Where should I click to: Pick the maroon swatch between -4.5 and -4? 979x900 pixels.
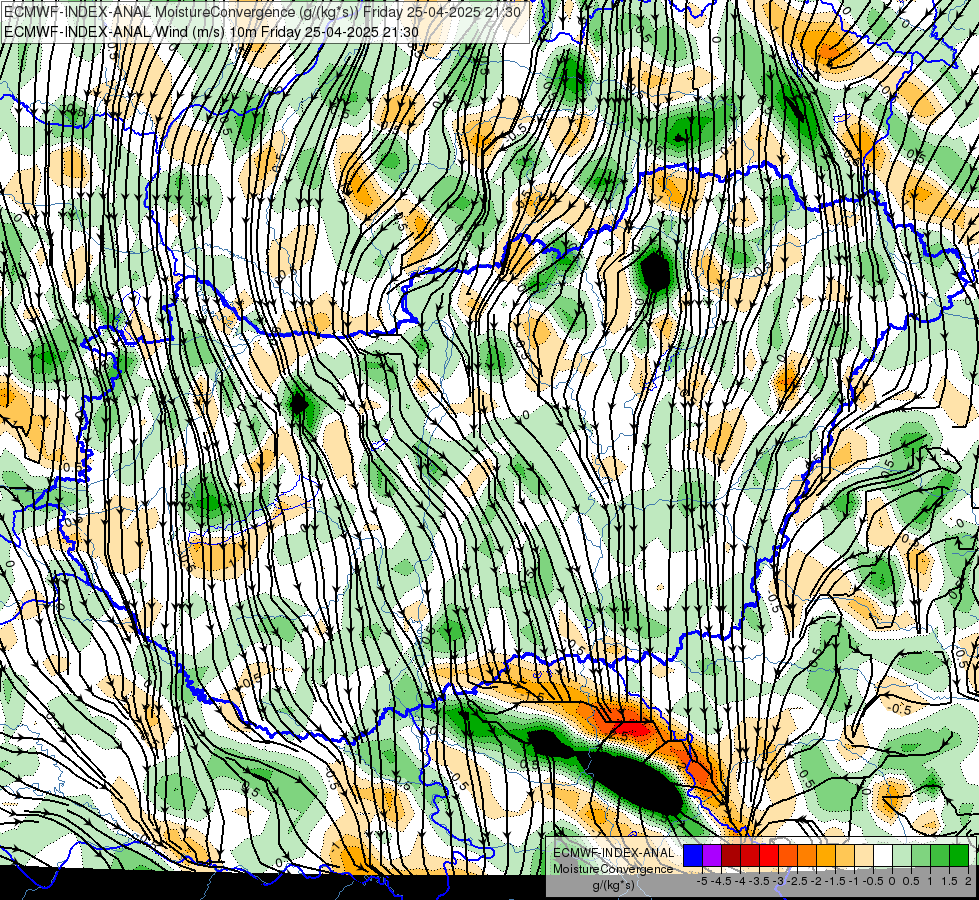click(x=731, y=856)
